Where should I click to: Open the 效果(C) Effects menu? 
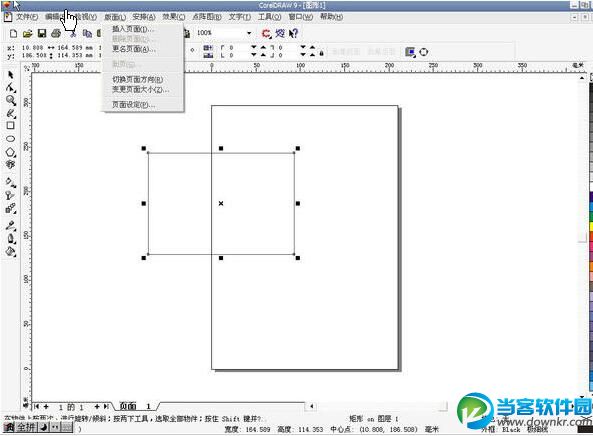[x=174, y=17]
